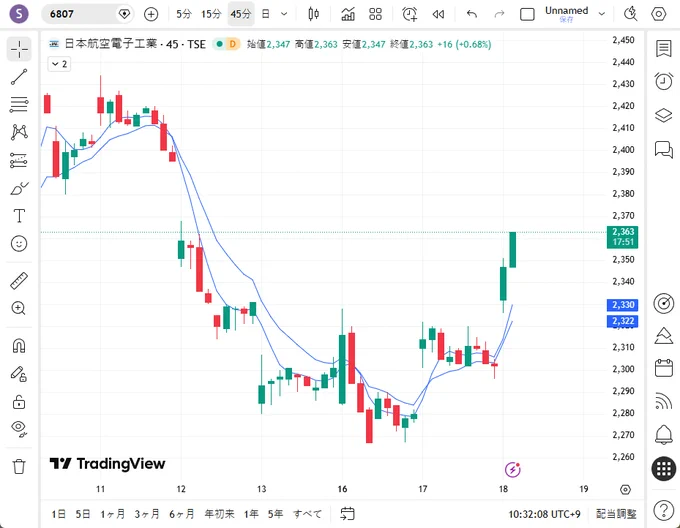Viewport: 680px width, 528px height.
Task: Switch to 日 daily timeframe
Action: [266, 14]
